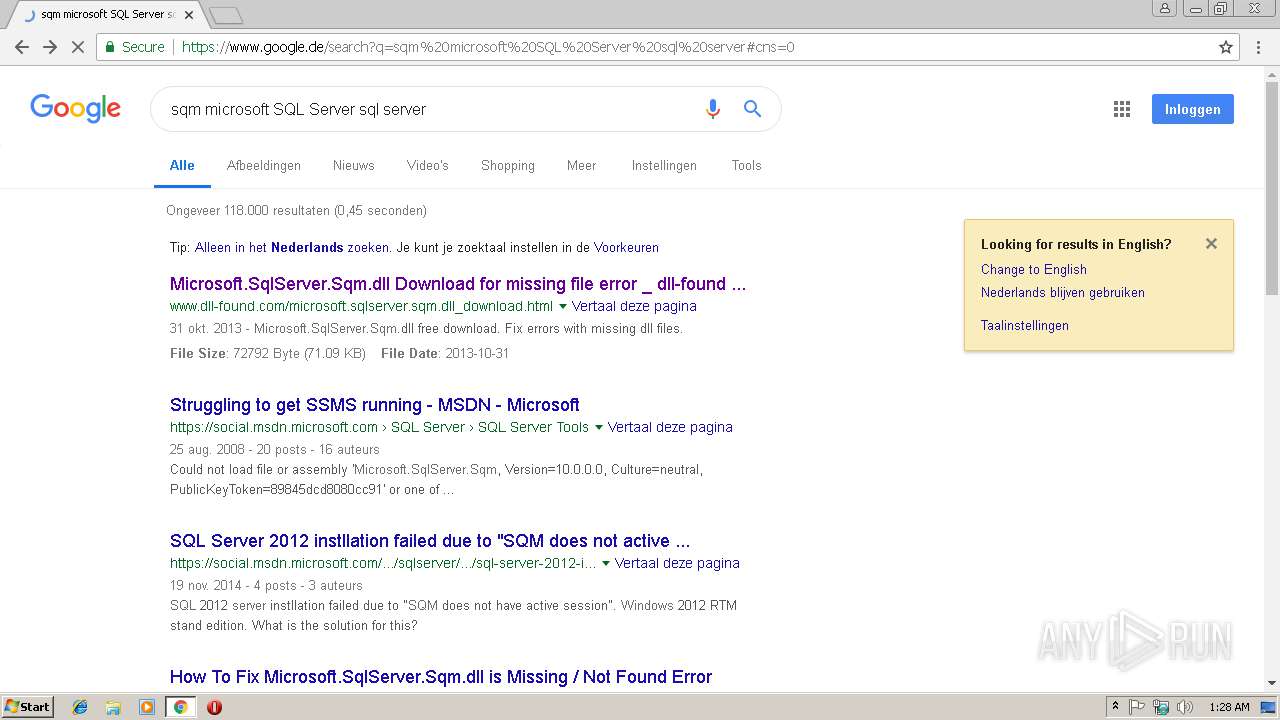The image size is (1280, 720).
Task: Open SQL Server 2012 instllation failed result
Action: point(430,541)
